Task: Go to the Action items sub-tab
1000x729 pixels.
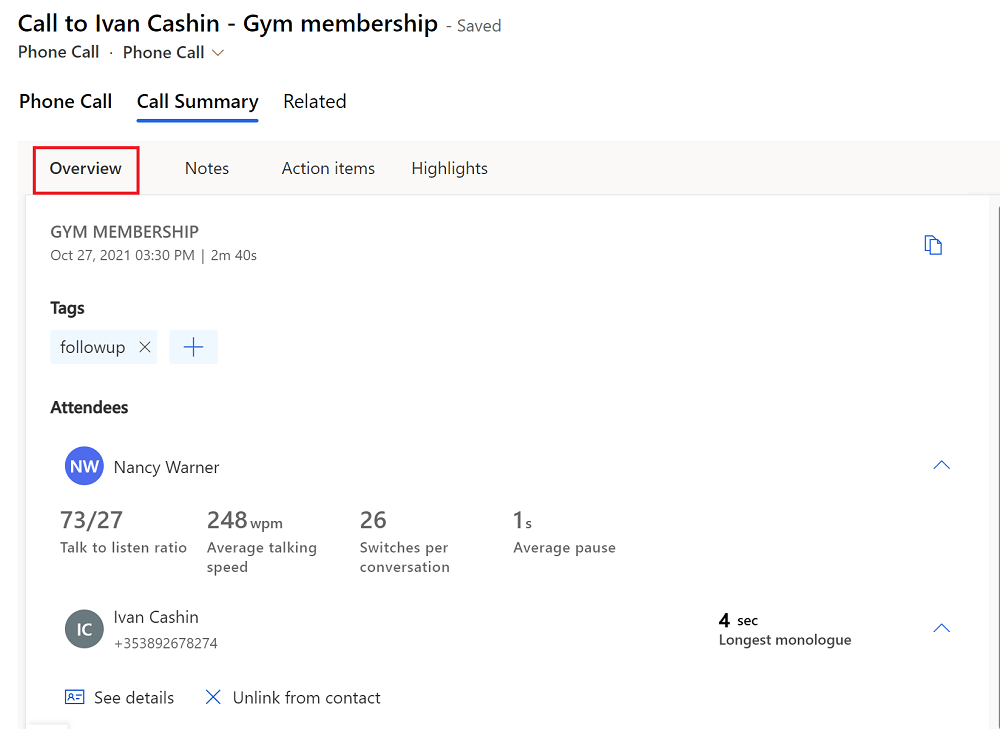Action: 328,169
